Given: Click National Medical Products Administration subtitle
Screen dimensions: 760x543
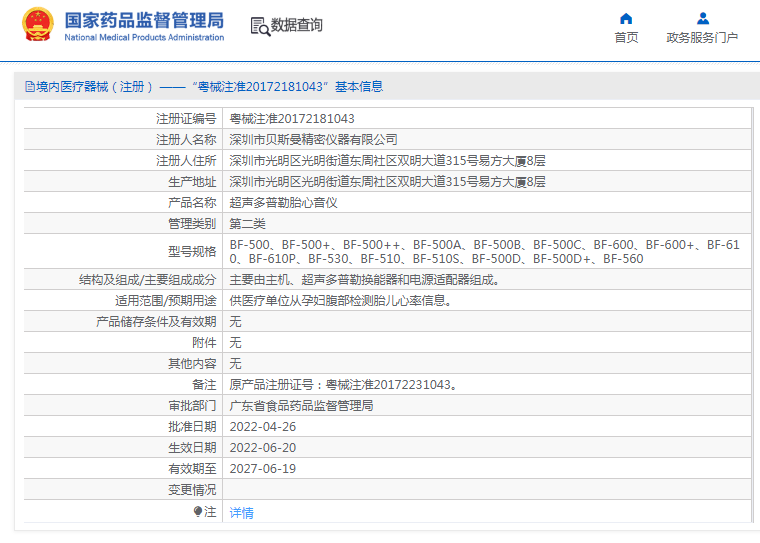Looking at the screenshot, I should pyautogui.click(x=144, y=37).
